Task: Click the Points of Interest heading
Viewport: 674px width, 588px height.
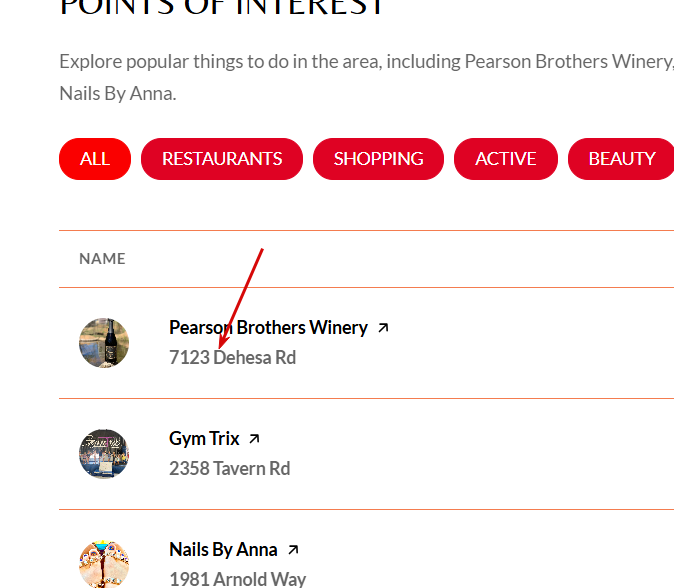Action: coord(222,8)
